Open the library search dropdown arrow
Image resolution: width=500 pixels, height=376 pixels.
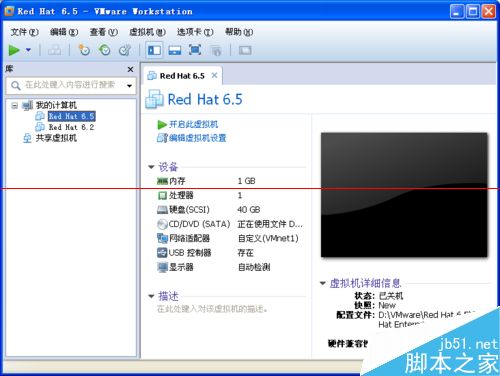pos(129,86)
